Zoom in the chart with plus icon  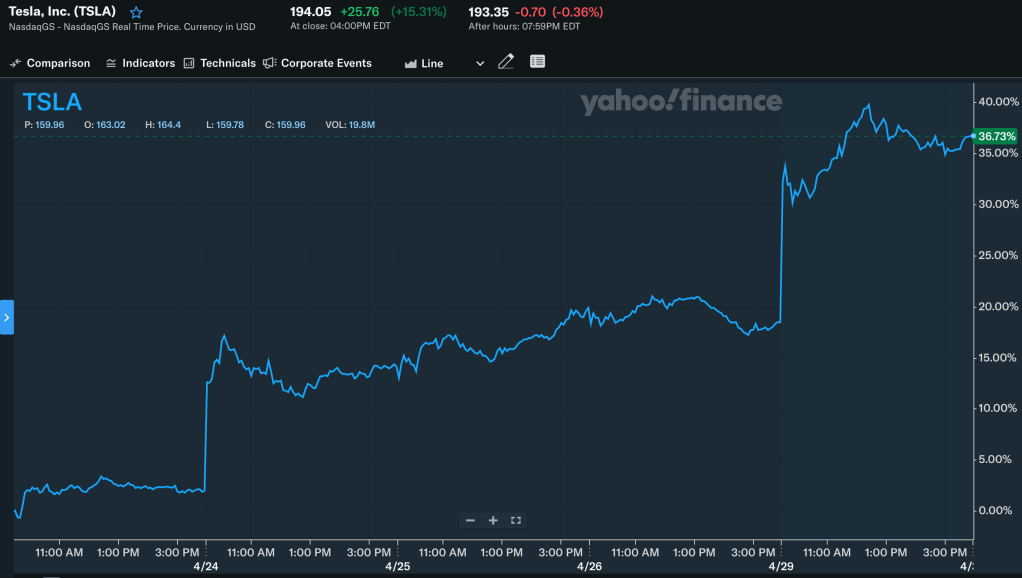(x=493, y=520)
